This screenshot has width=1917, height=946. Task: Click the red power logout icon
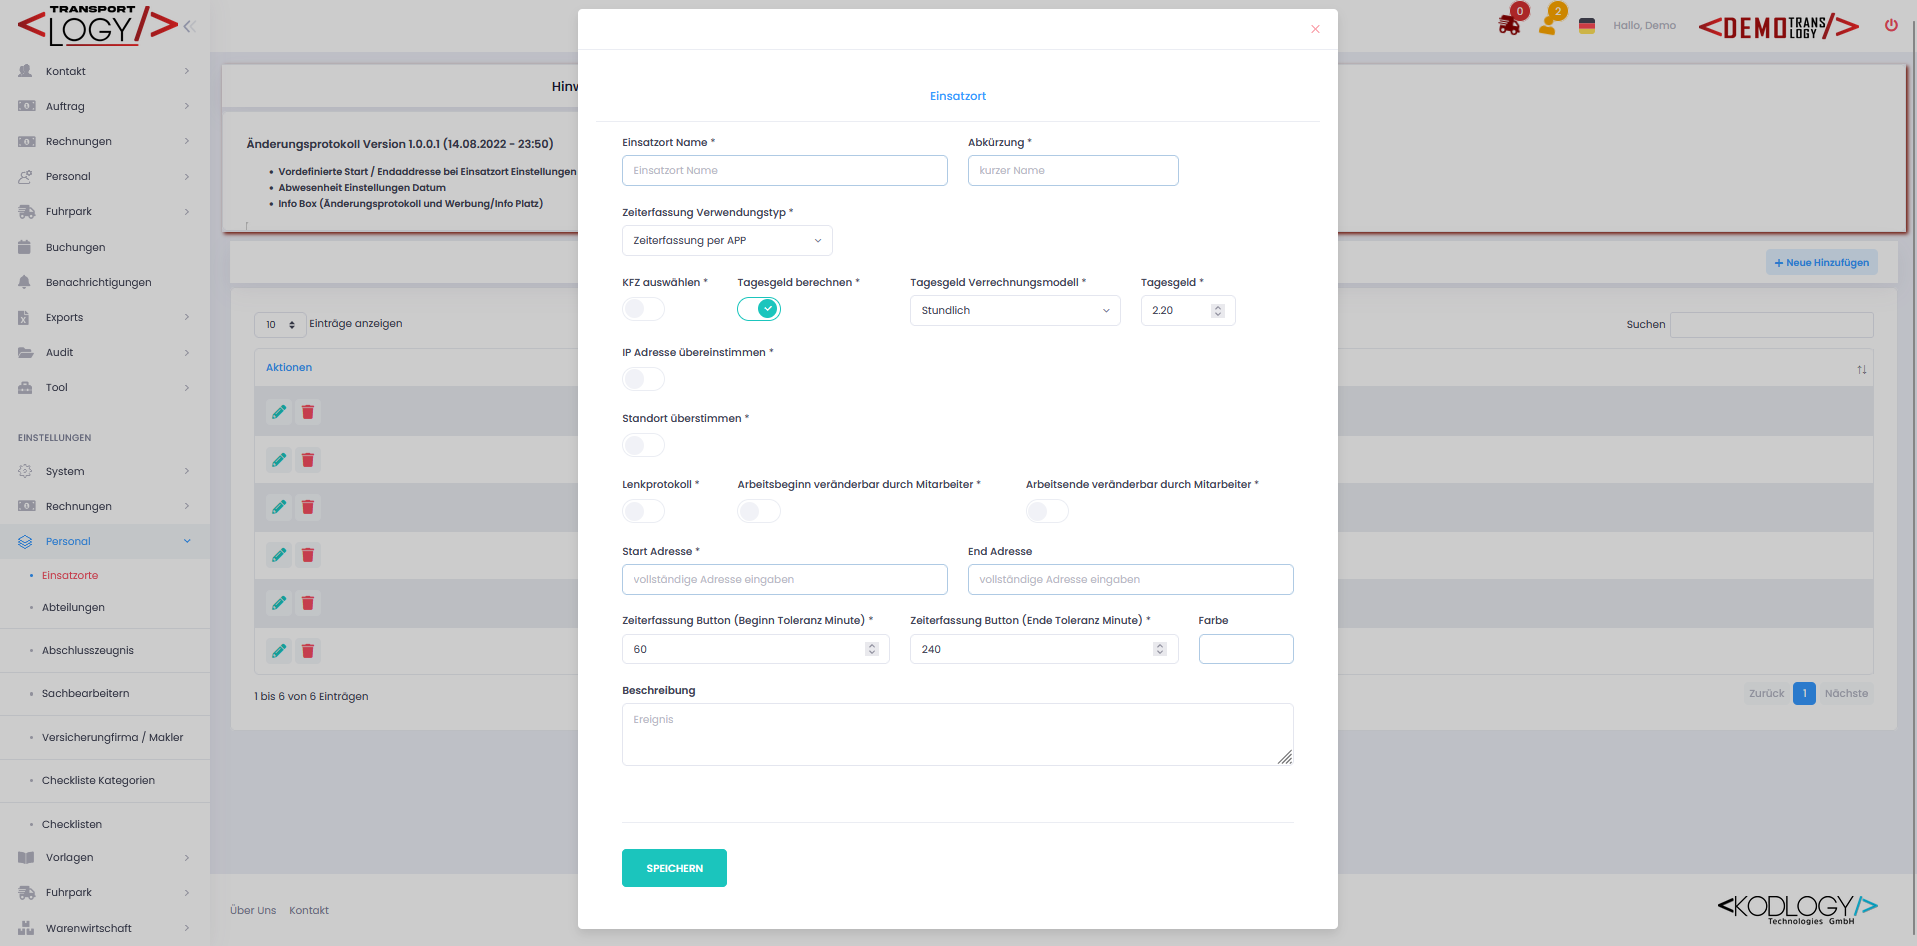click(1890, 26)
